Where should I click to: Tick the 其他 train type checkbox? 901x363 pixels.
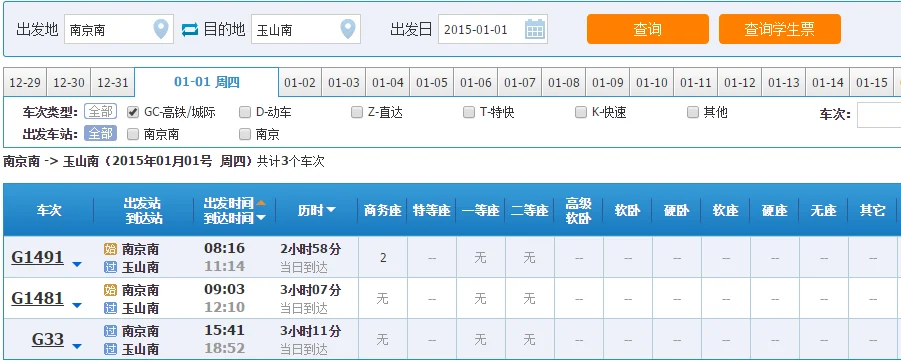[x=693, y=112]
